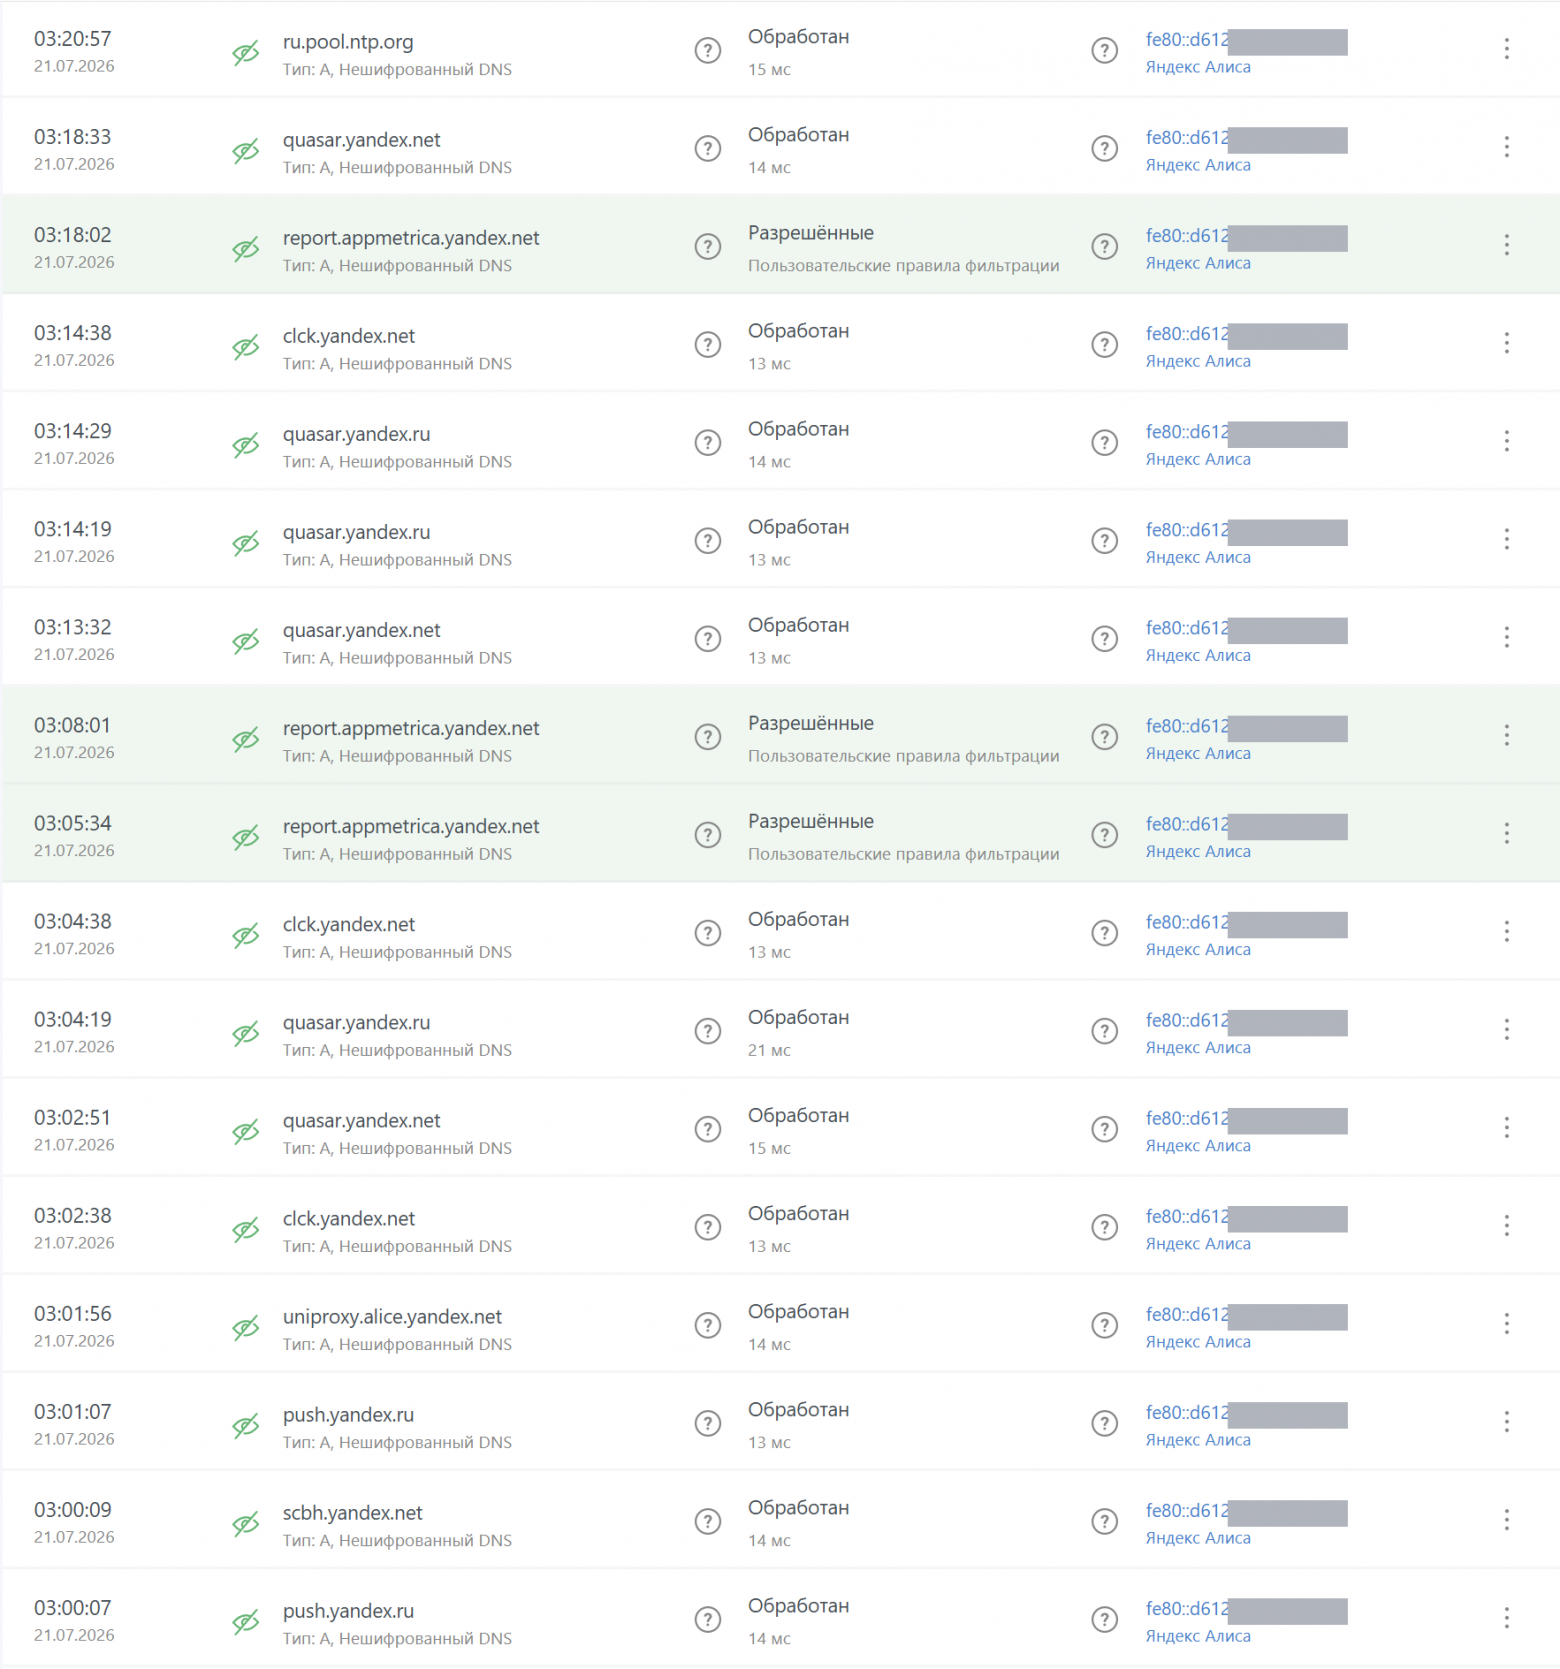Click the Яндекс Алиса link on the 03:01:56 row
Screen dimensions: 1560x1669
[x=1198, y=1342]
